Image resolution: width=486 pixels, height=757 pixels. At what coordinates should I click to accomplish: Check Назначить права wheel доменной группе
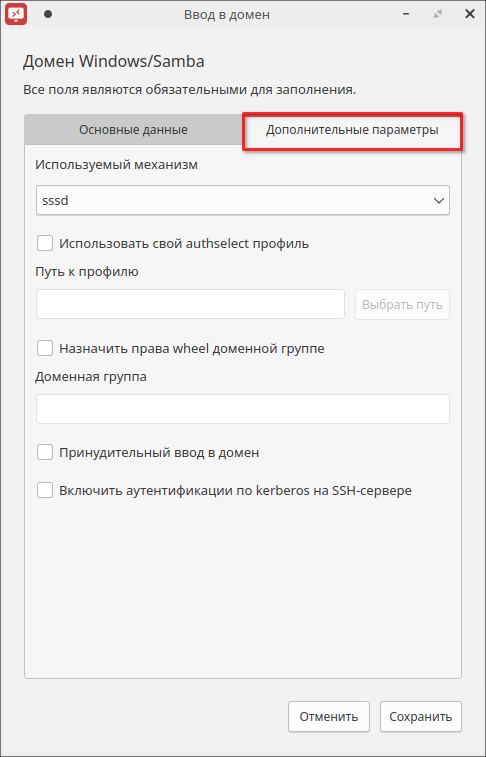click(x=45, y=348)
